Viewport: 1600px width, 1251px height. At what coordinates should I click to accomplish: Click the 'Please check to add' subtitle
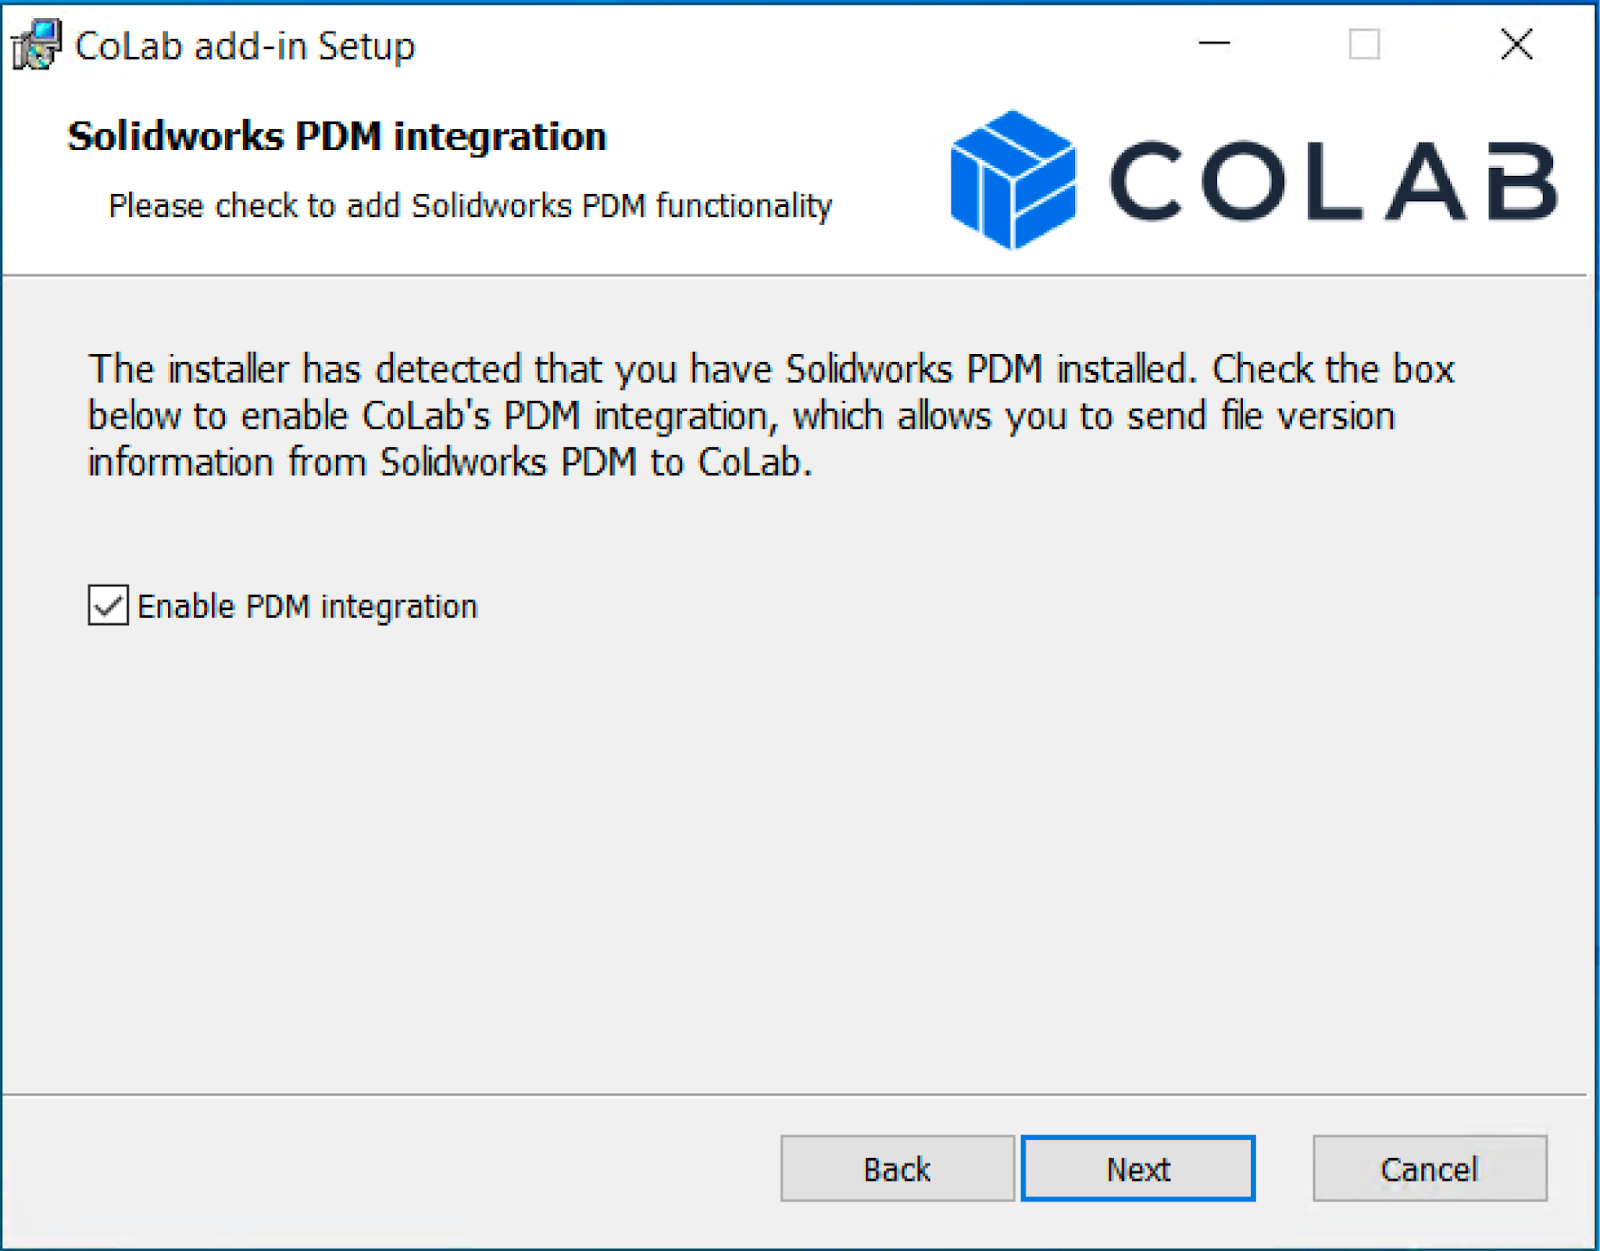click(470, 205)
